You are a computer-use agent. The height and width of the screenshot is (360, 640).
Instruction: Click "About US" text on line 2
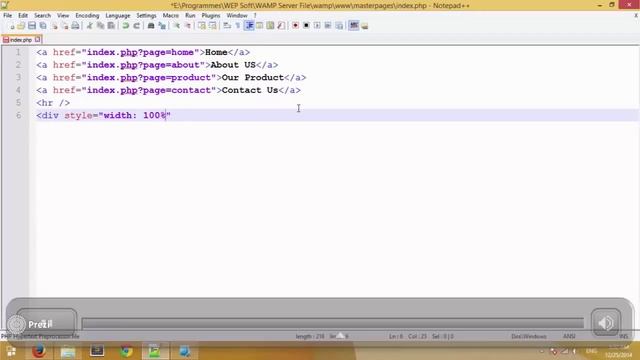coord(233,65)
